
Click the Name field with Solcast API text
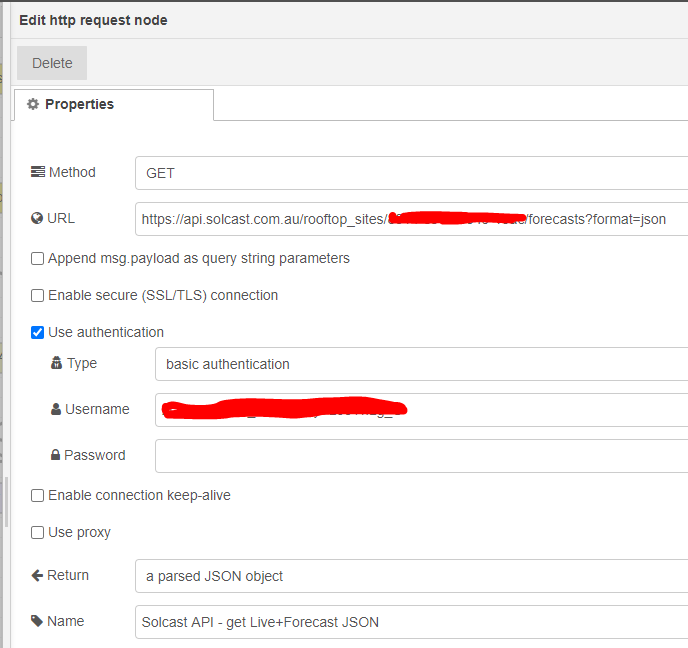tap(410, 622)
